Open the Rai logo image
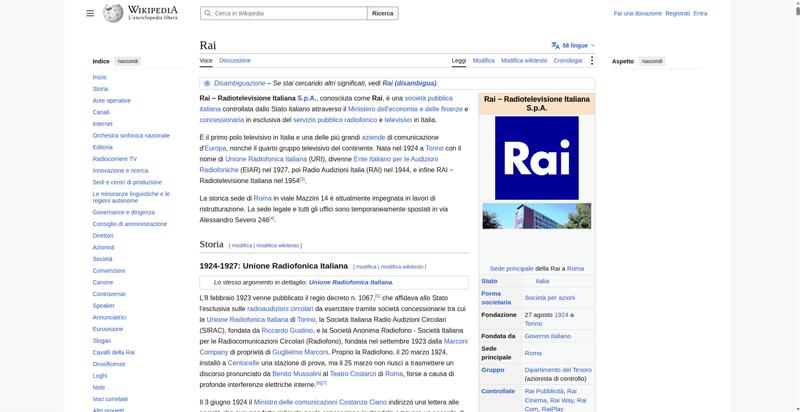Image resolution: width=800 pixels, height=412 pixels. 537,158
